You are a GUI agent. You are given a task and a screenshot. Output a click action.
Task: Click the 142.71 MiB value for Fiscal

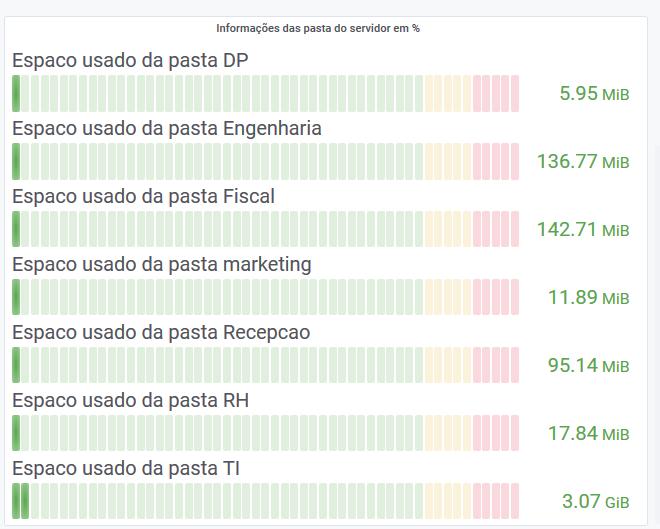(x=583, y=230)
